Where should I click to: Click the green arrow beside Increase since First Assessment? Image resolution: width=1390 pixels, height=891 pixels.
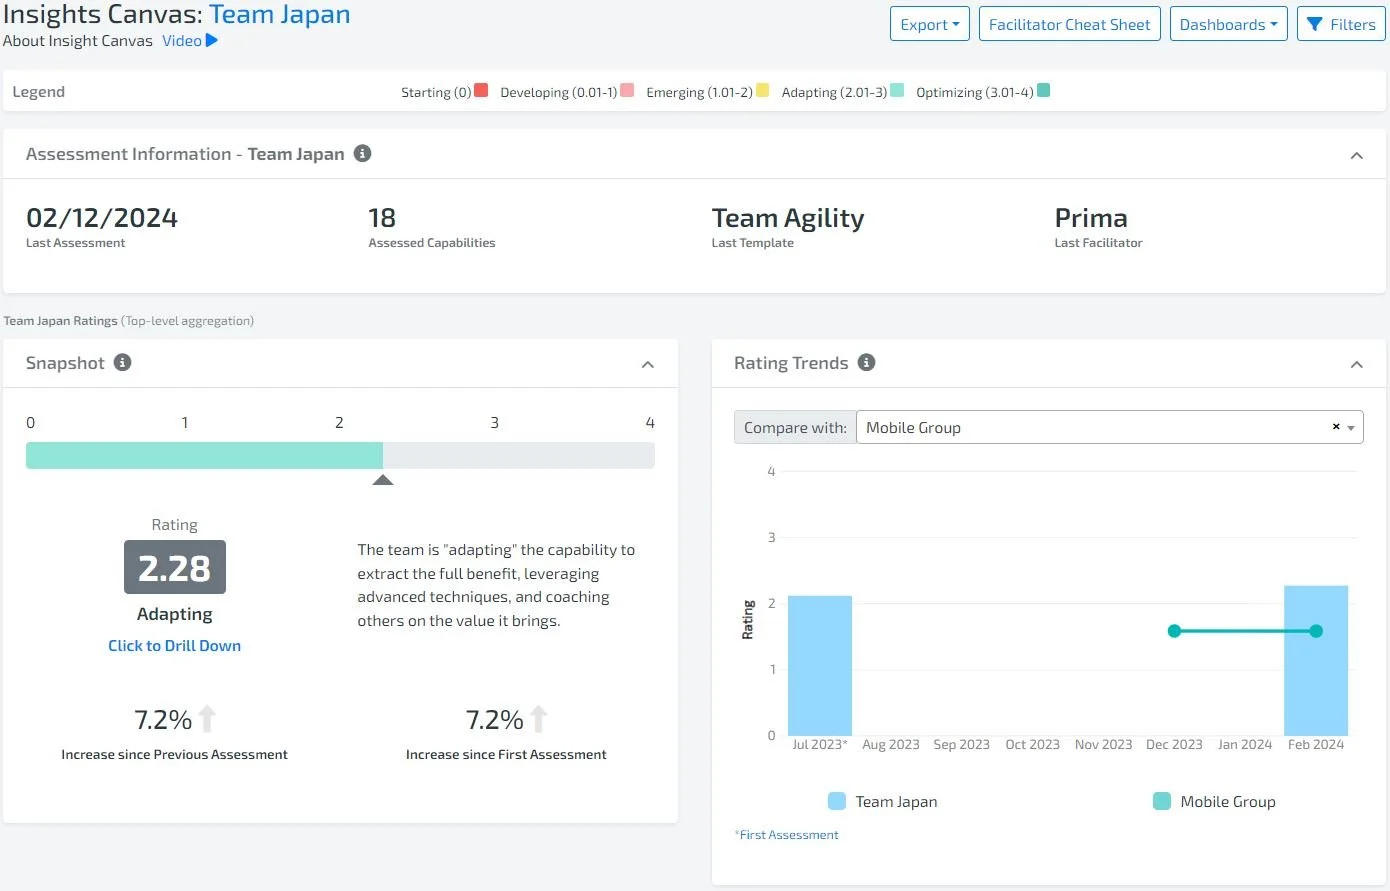point(538,717)
